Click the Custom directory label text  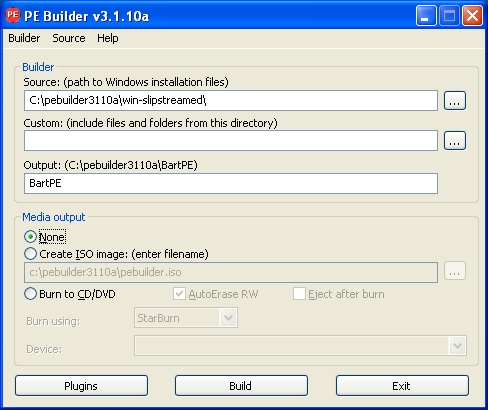[x=150, y=123]
